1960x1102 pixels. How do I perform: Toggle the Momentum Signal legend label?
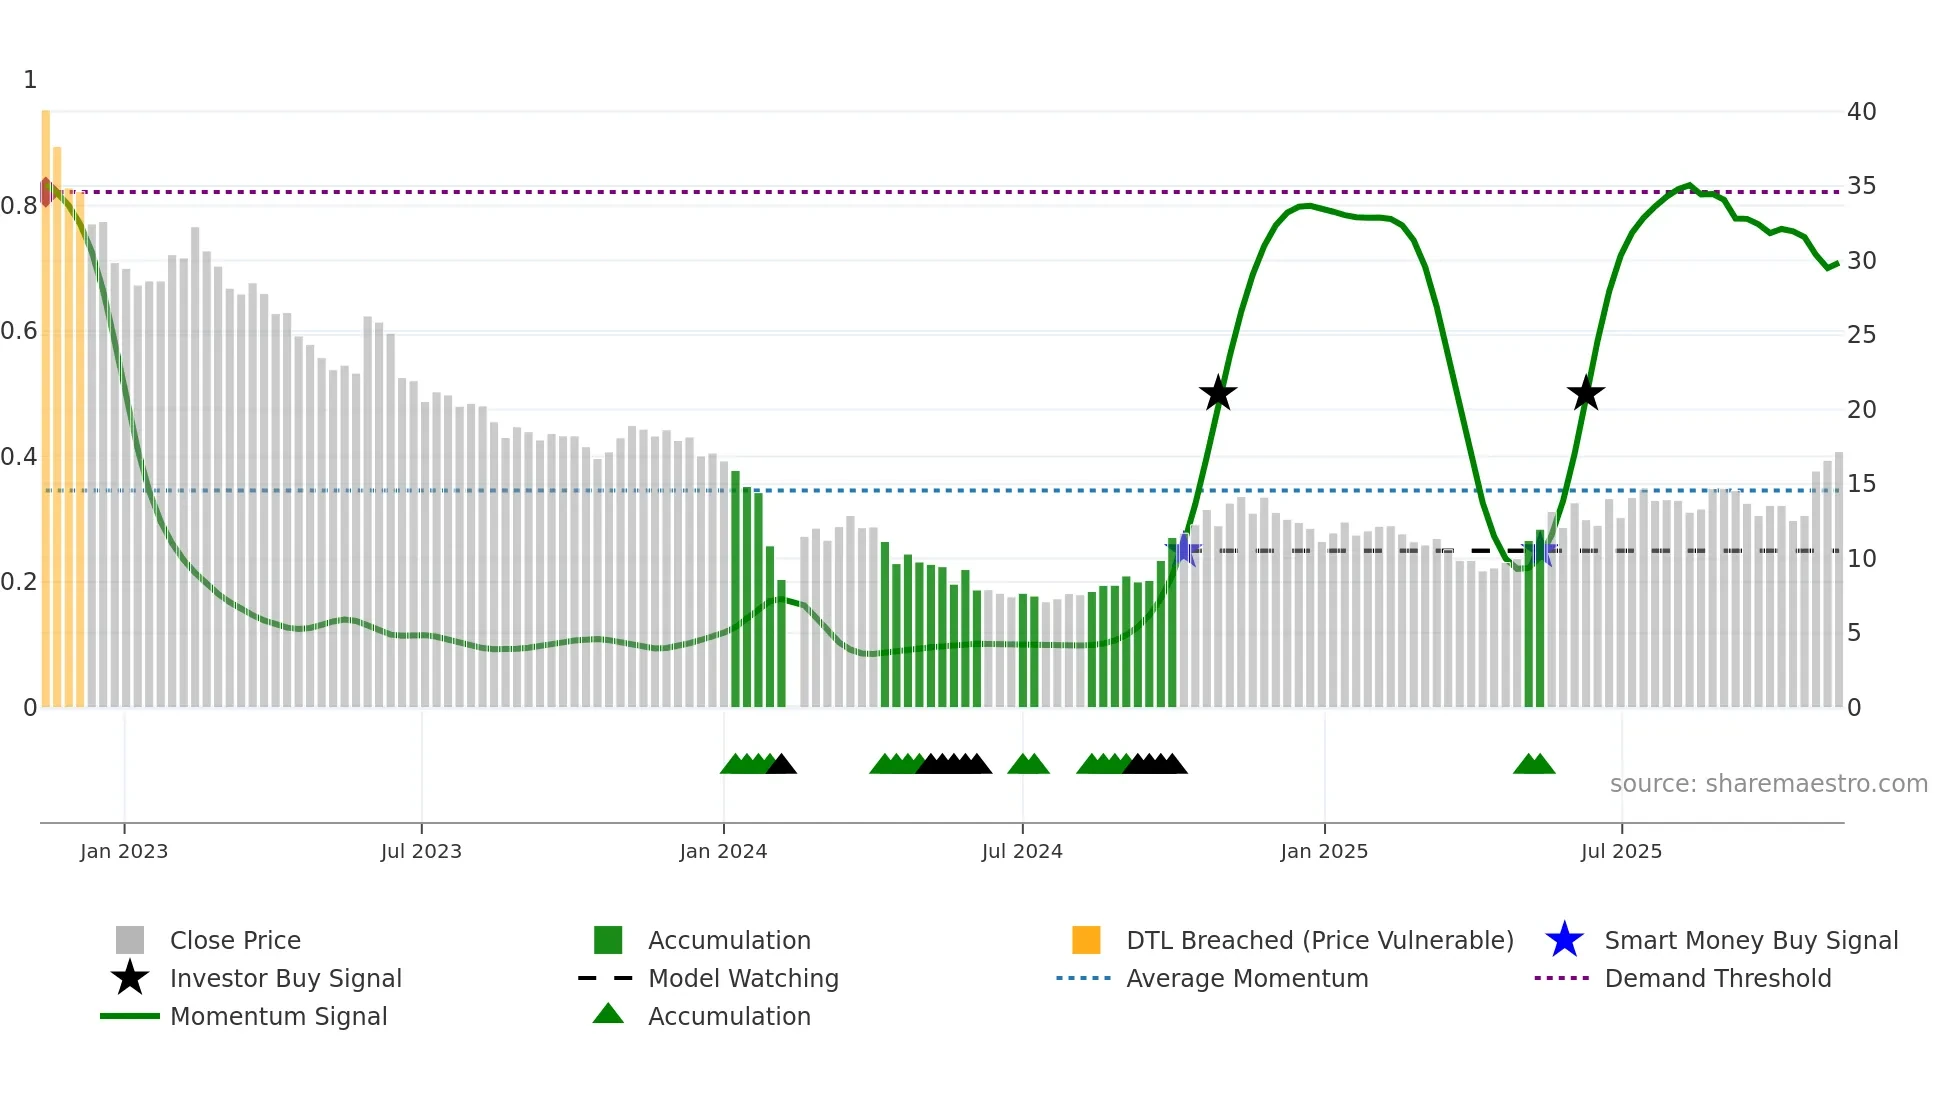(x=278, y=1016)
